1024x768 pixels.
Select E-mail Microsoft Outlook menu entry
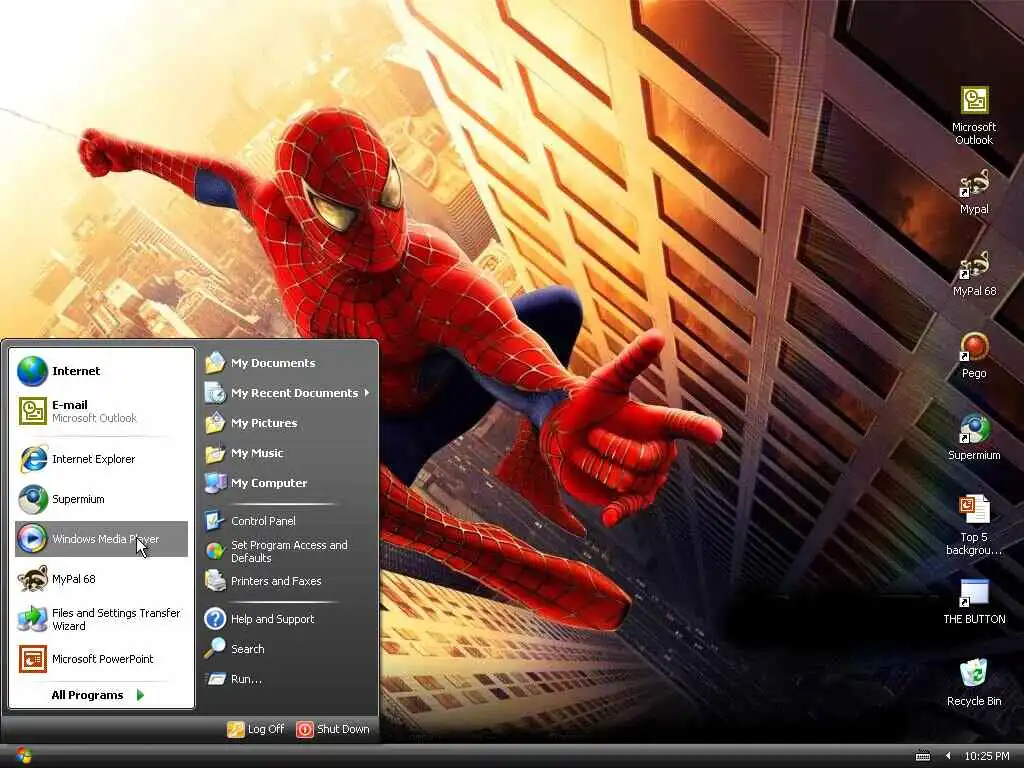[101, 411]
